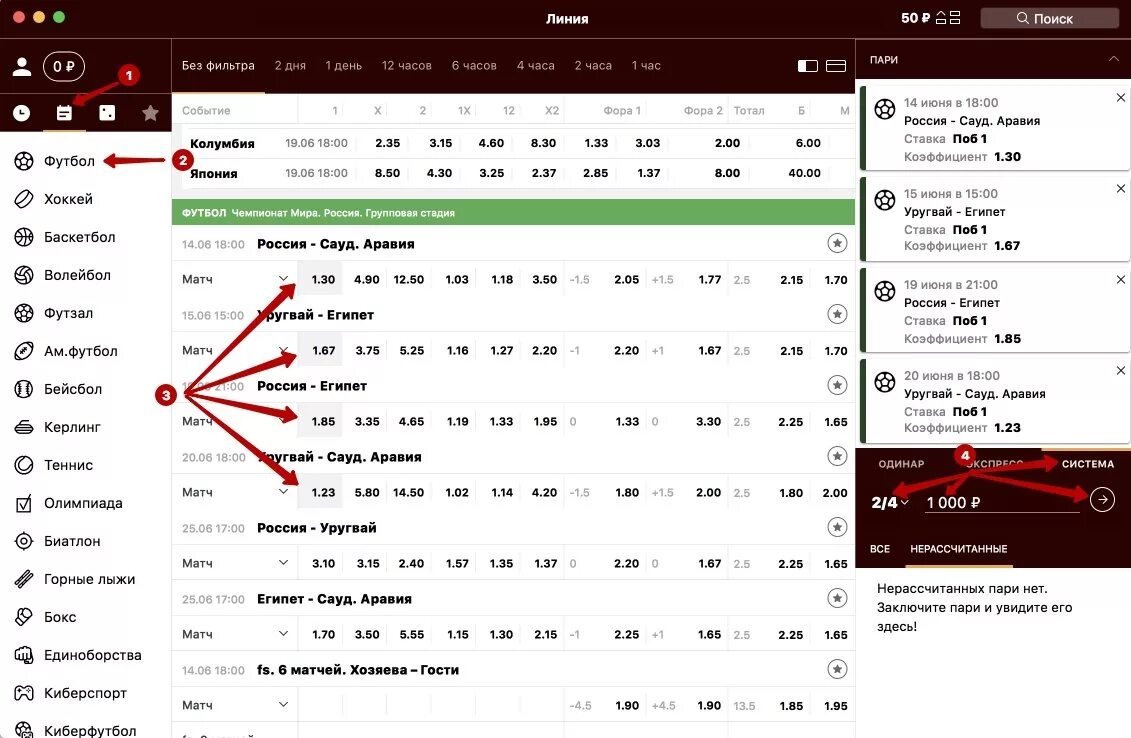This screenshot has width=1131, height=738.
Task: Pick odds 1.70 win for Египет - Сауд. Аравия
Action: pos(323,635)
